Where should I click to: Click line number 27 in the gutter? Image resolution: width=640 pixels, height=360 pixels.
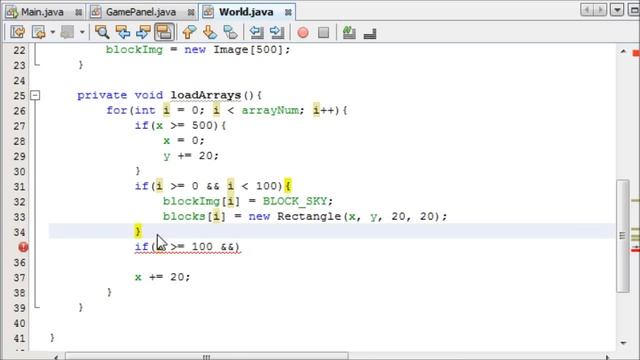point(19,126)
